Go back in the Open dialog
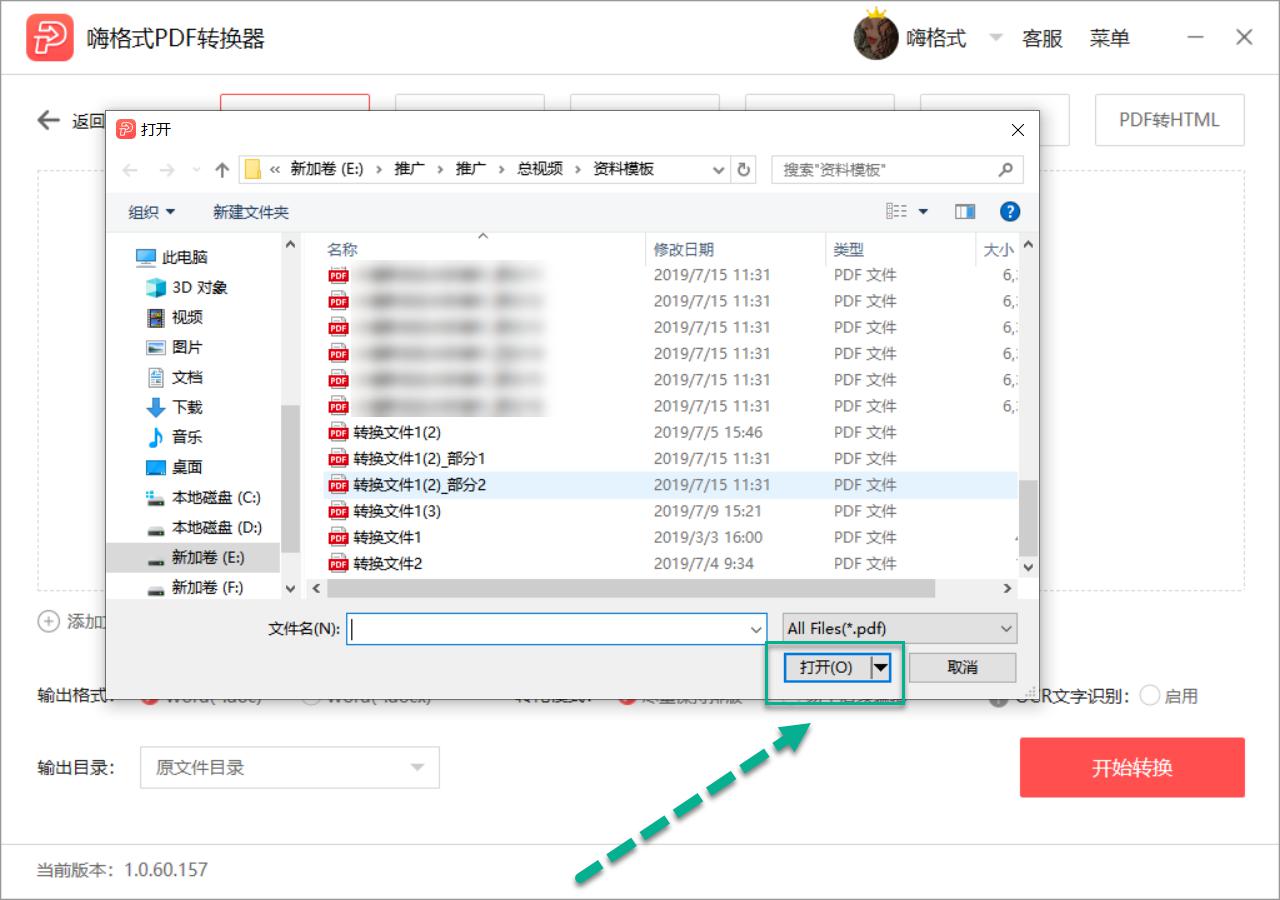 130,170
